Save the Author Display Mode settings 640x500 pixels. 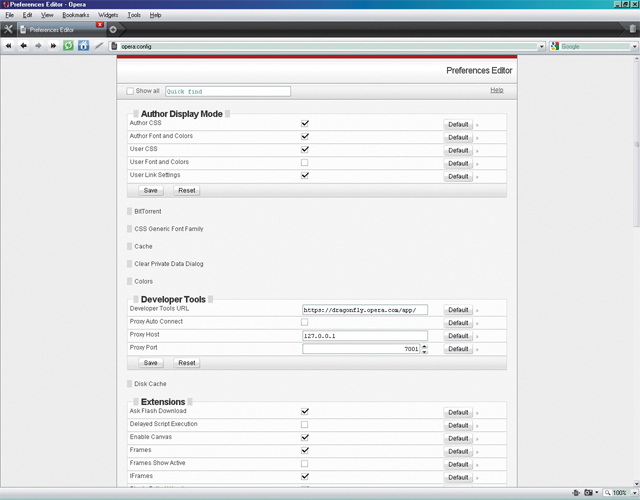click(151, 191)
